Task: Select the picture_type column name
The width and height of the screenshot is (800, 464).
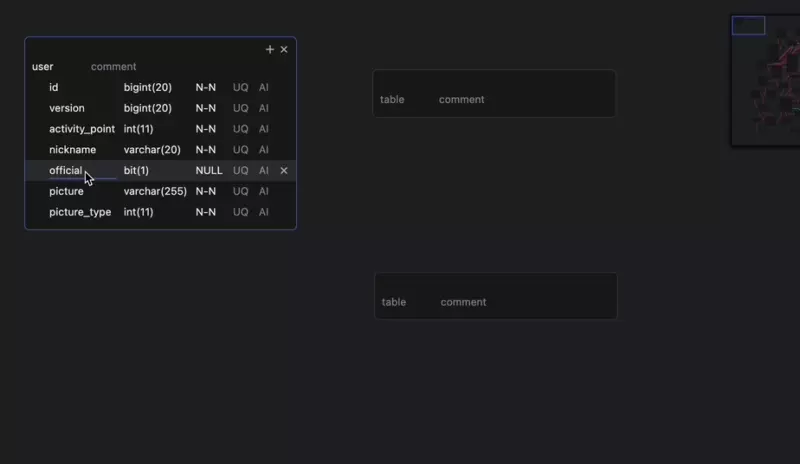Action: (x=80, y=212)
